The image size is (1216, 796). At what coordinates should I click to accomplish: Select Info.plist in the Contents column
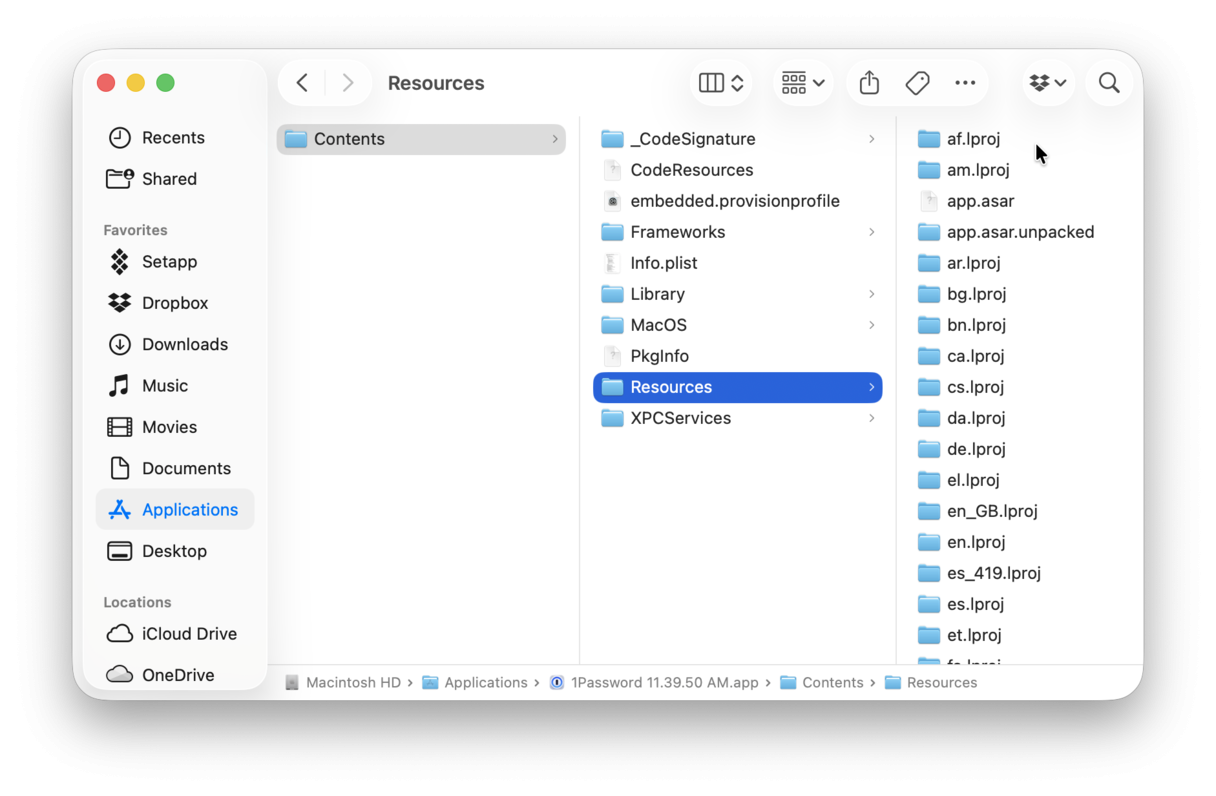pos(664,262)
